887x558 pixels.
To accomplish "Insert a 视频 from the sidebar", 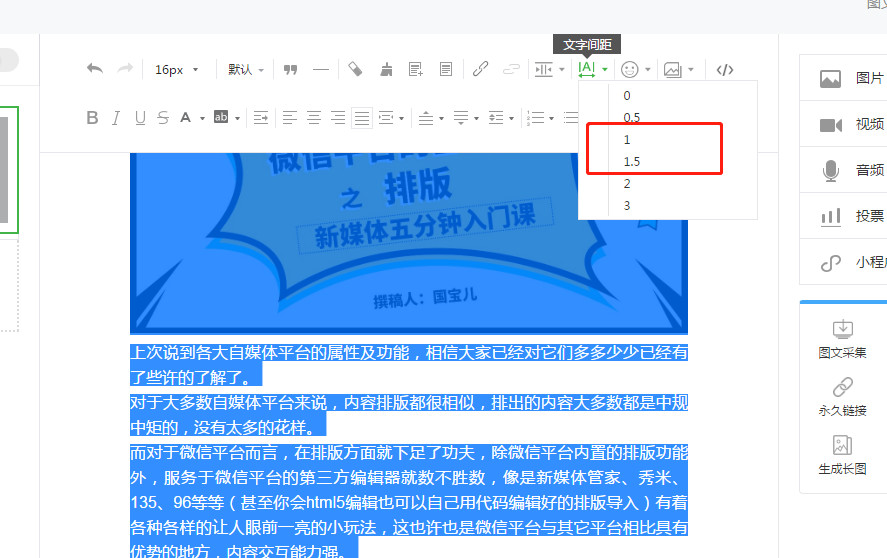I will pos(843,125).
